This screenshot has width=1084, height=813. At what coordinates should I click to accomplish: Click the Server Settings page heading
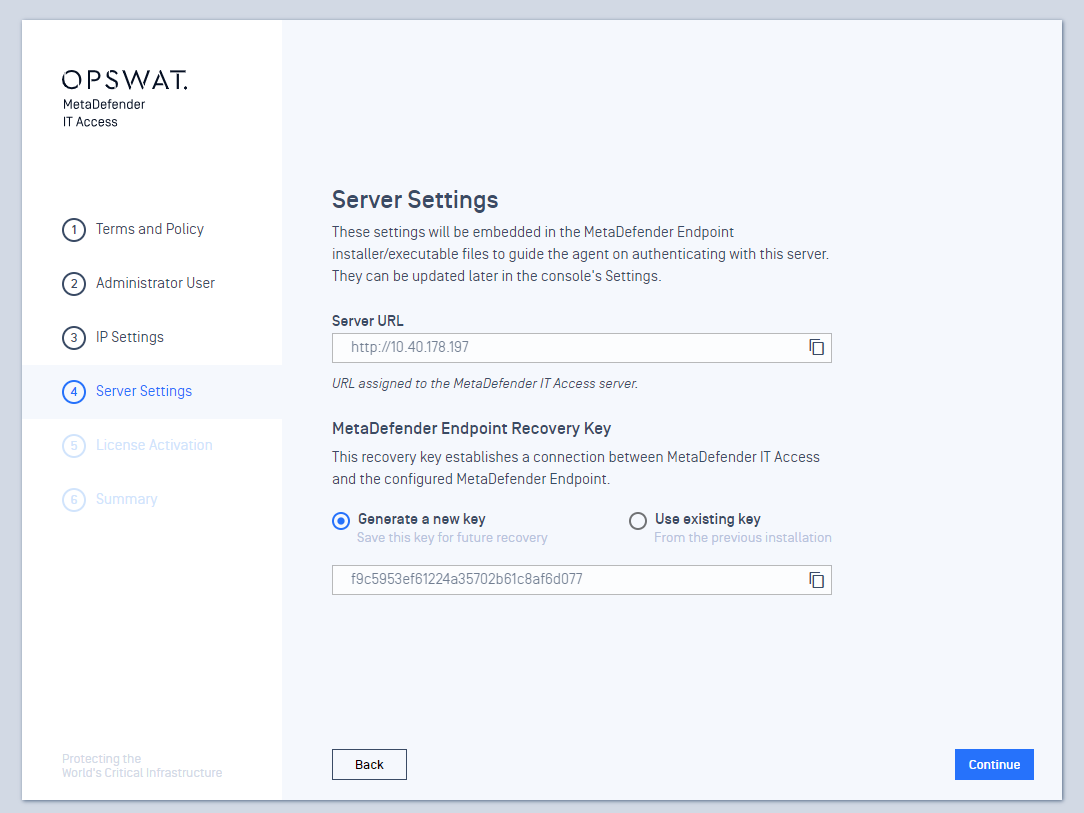[415, 200]
